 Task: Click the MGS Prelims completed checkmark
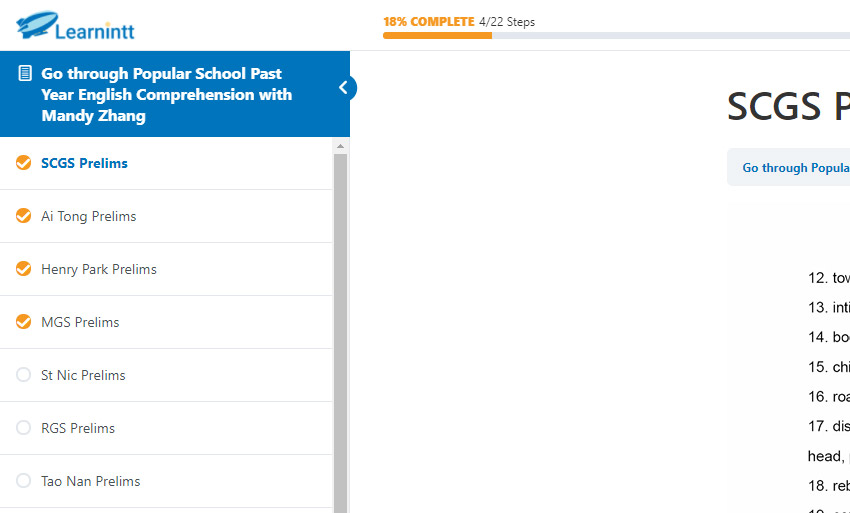coord(23,322)
